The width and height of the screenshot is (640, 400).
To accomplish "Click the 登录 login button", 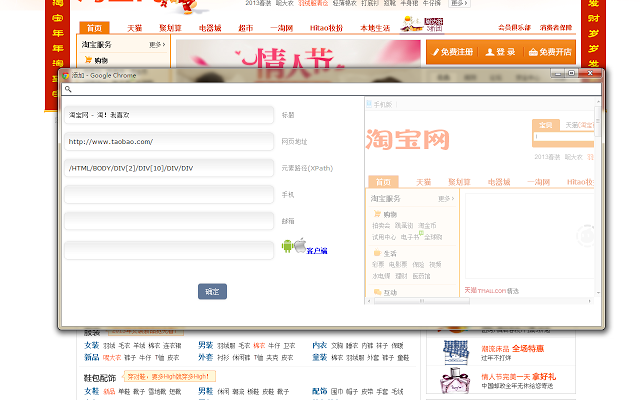I will coord(500,52).
